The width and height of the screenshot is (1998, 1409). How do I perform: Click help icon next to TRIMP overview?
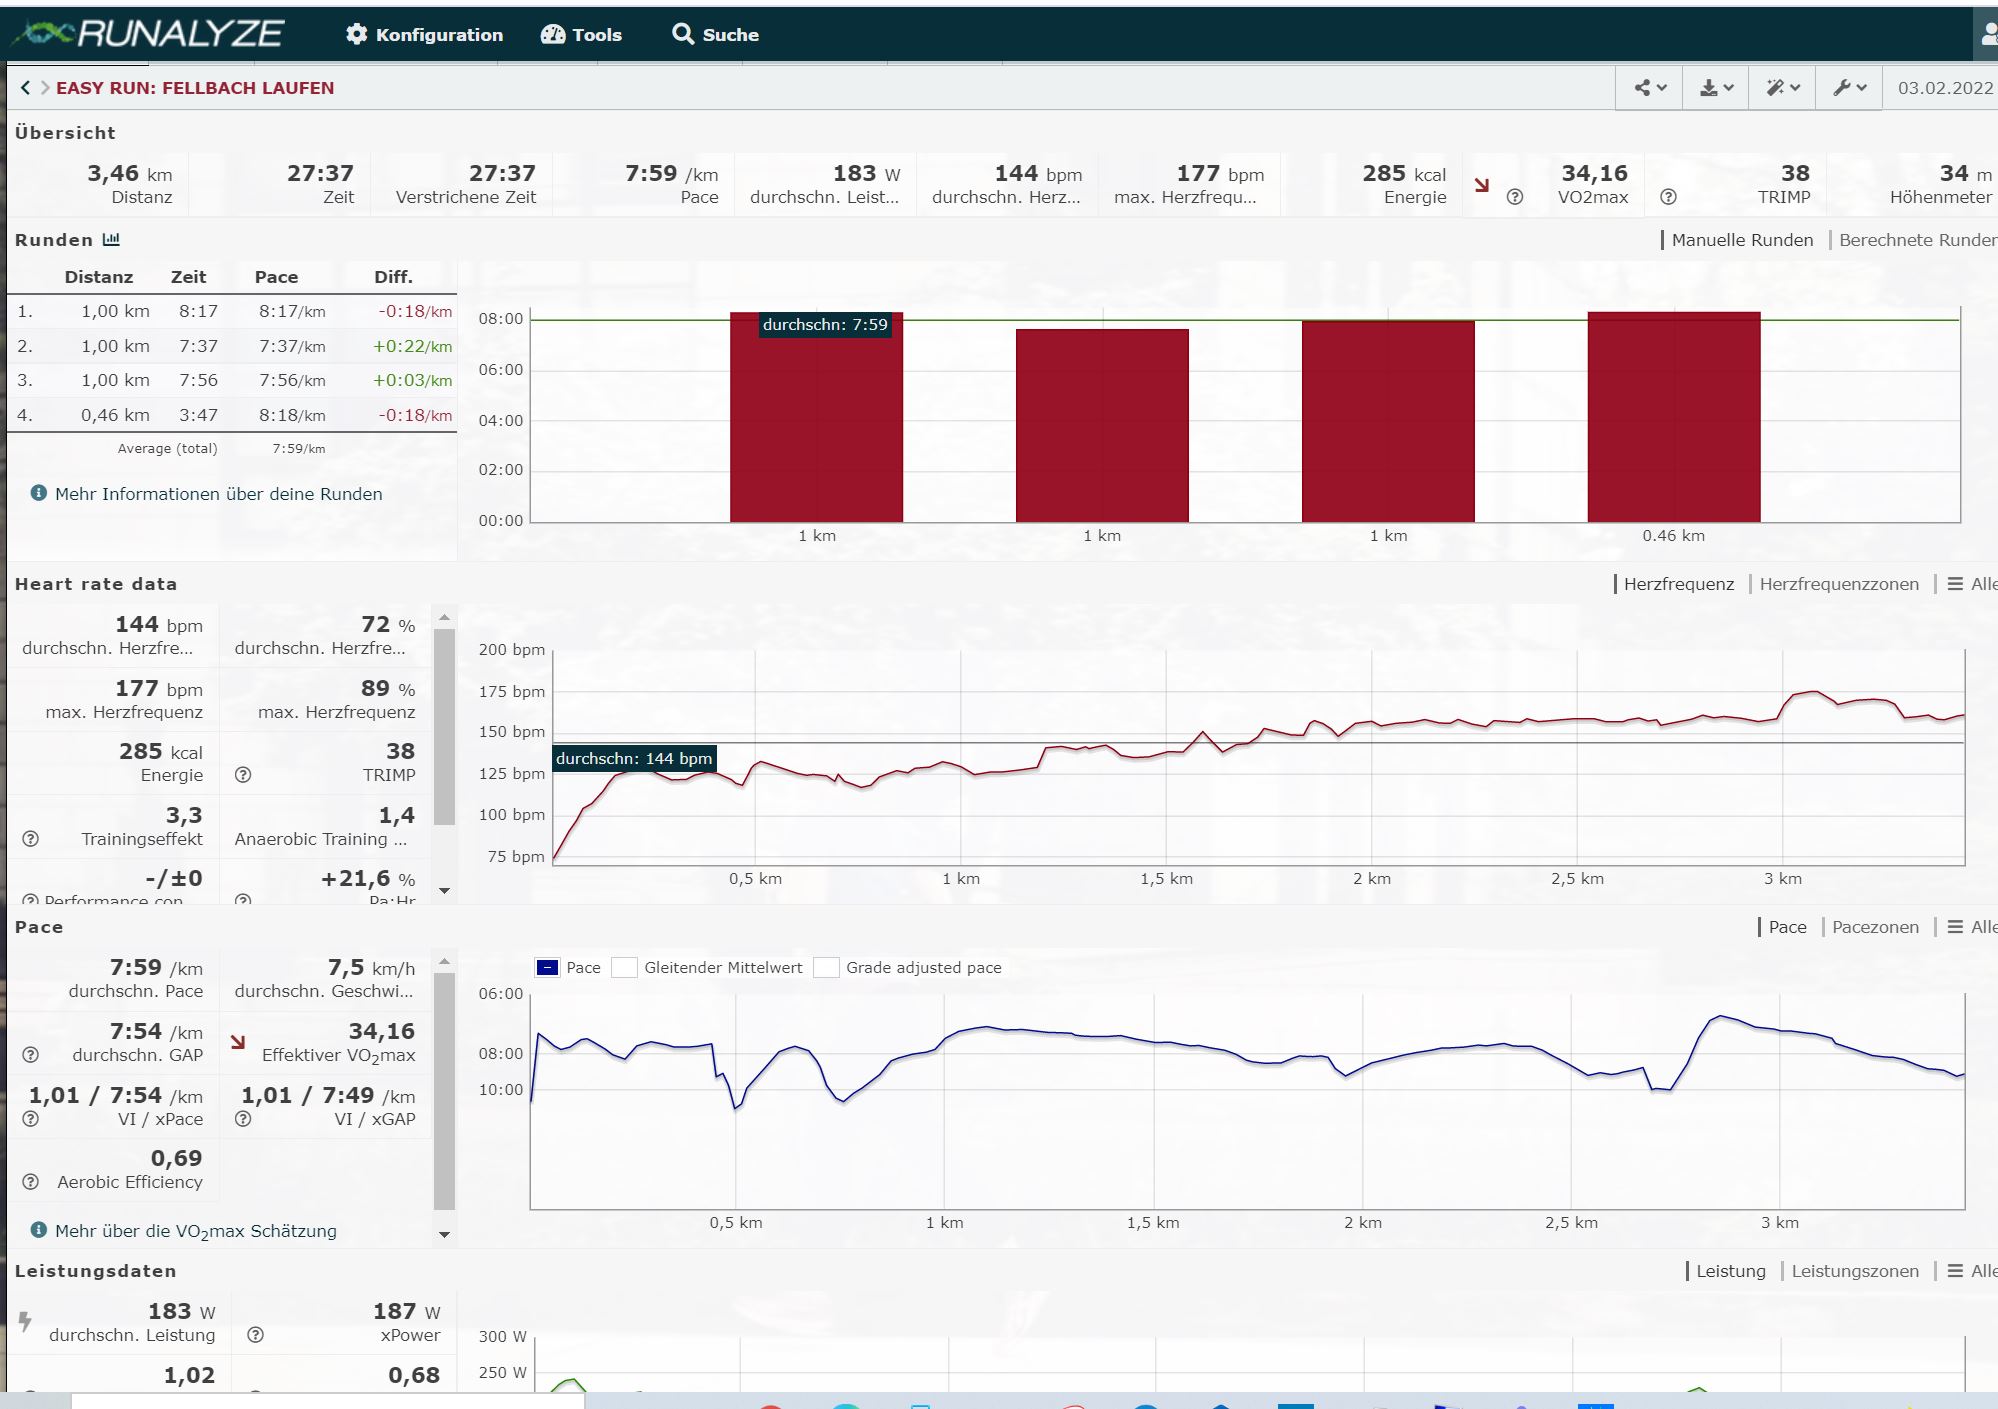pyautogui.click(x=1668, y=197)
